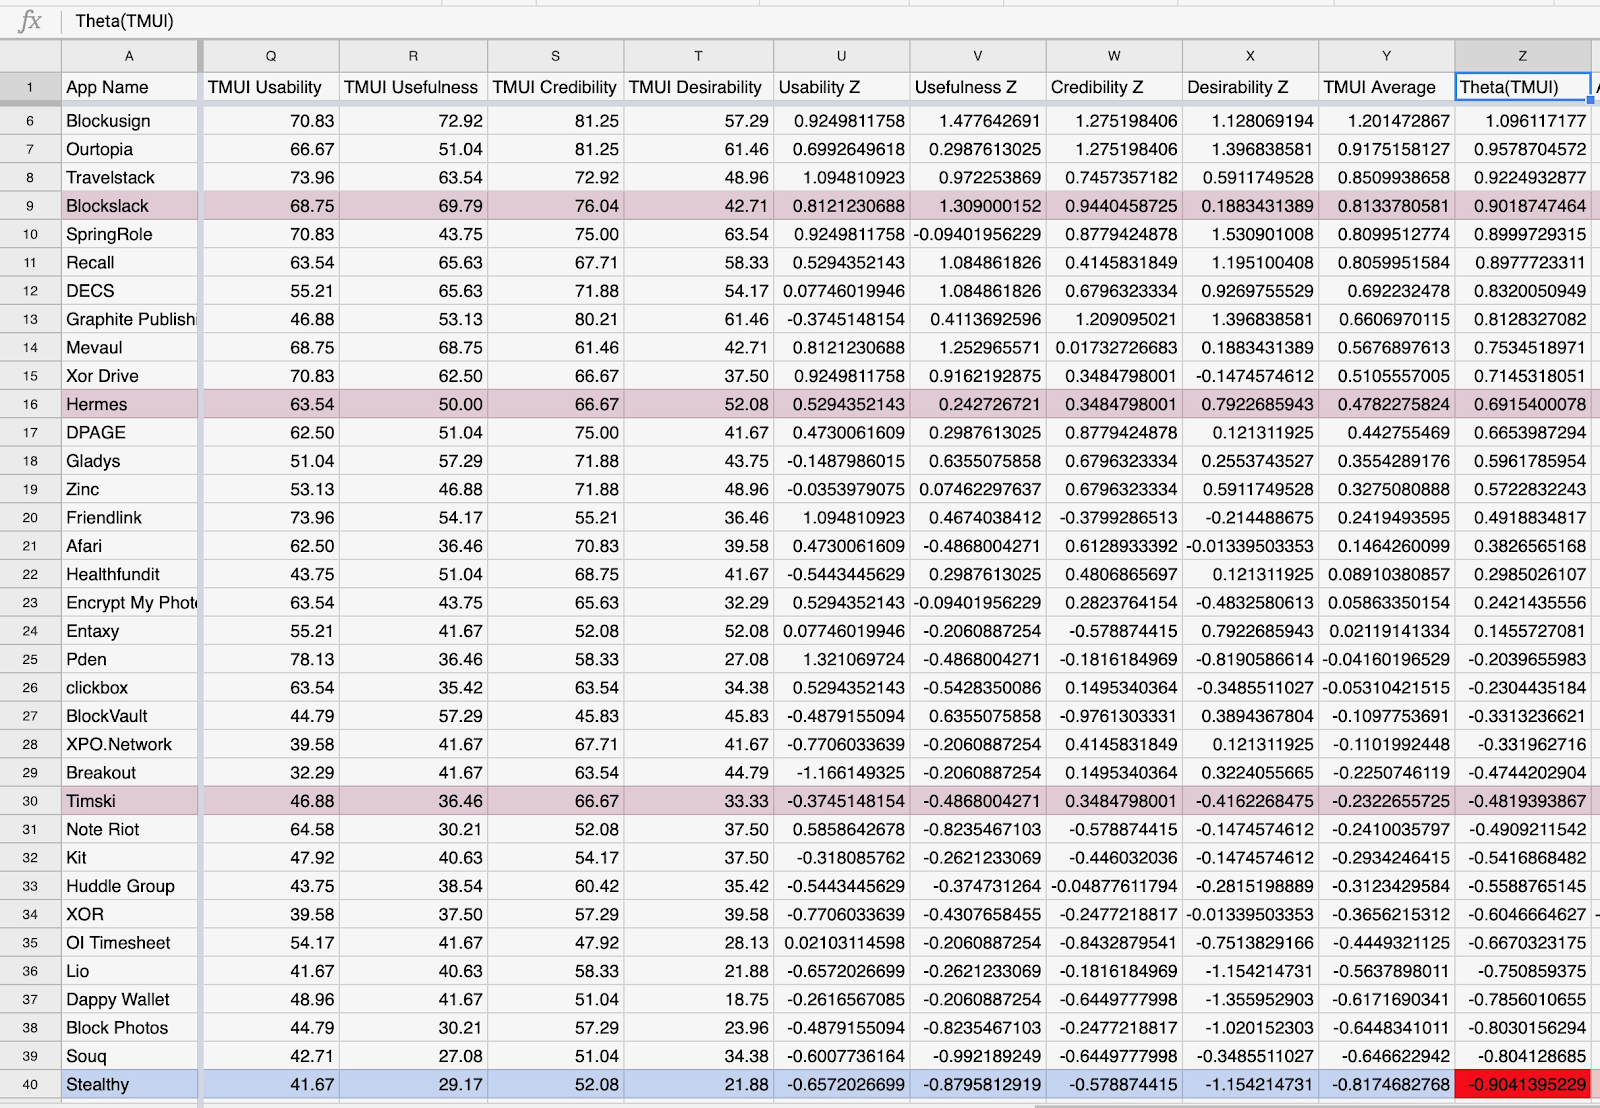The image size is (1600, 1108).
Task: Select the "Healthfundit" app name cell
Action: [x=129, y=574]
